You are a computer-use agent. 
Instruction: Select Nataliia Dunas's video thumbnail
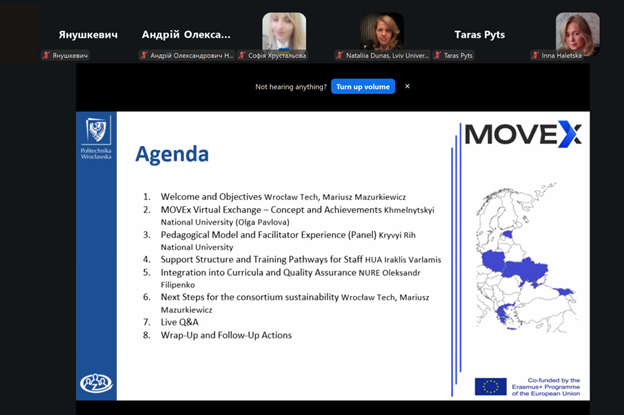click(x=382, y=32)
